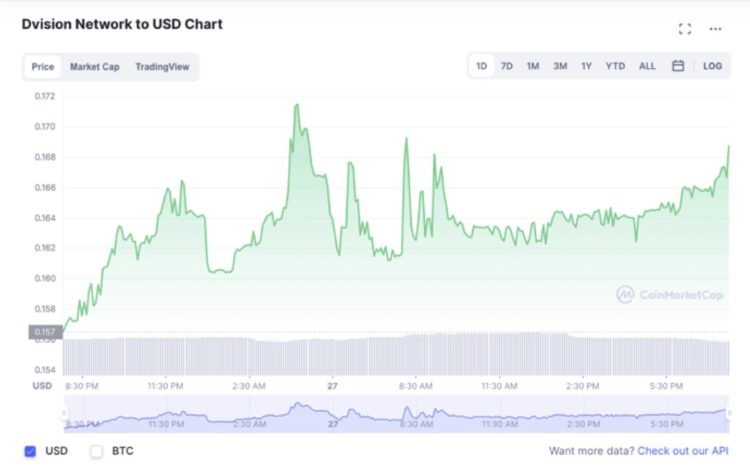Grab the right handle of range navigator
The width and height of the screenshot is (750, 471).
[728, 413]
